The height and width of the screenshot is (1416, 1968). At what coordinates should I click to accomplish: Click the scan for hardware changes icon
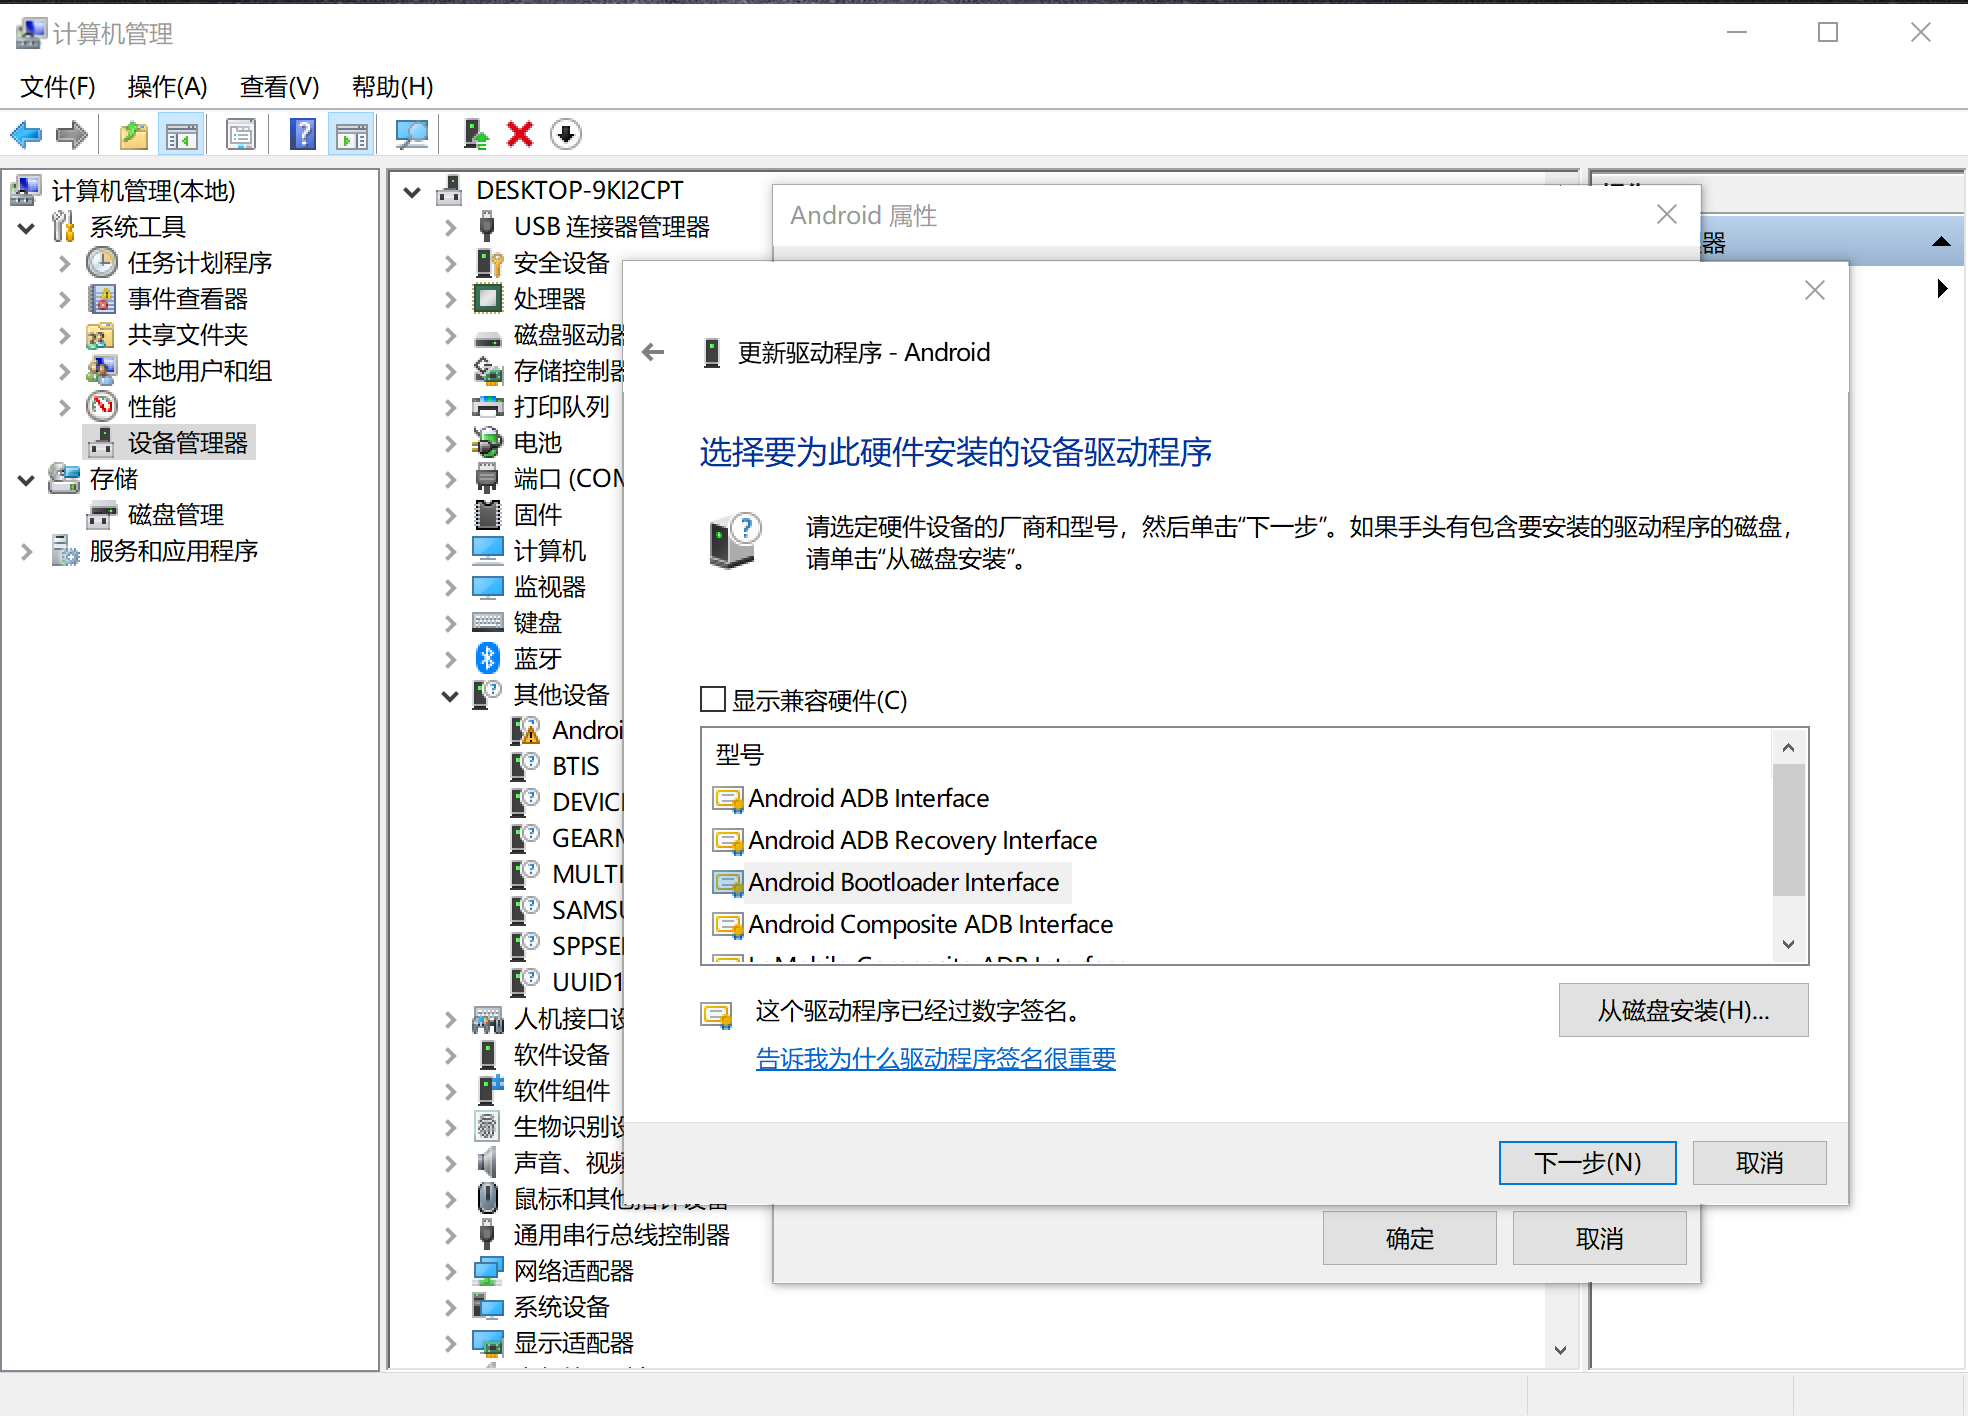(x=412, y=134)
